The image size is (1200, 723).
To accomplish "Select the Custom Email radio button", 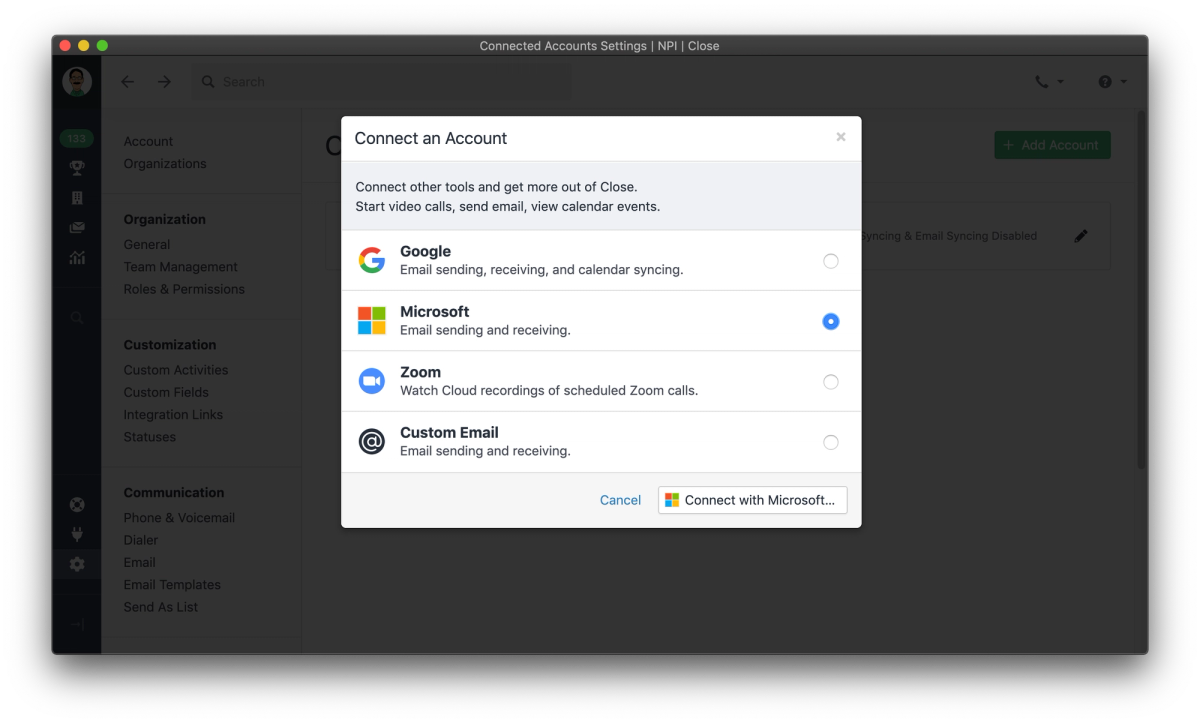I will [831, 442].
